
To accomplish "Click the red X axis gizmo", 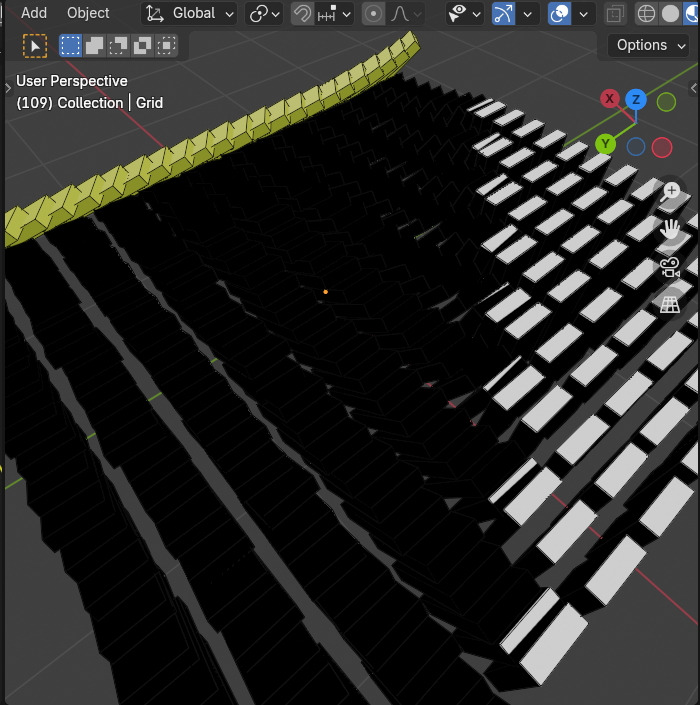I will (610, 98).
